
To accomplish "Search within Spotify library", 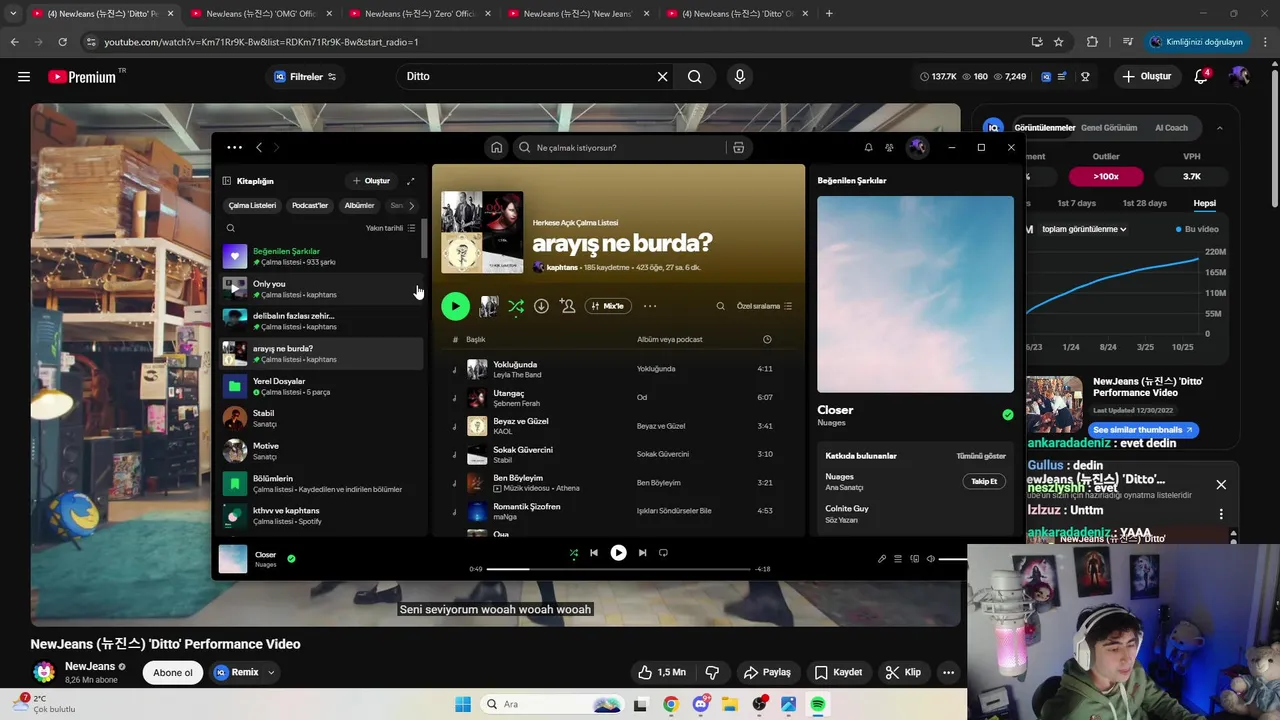I will point(230,228).
